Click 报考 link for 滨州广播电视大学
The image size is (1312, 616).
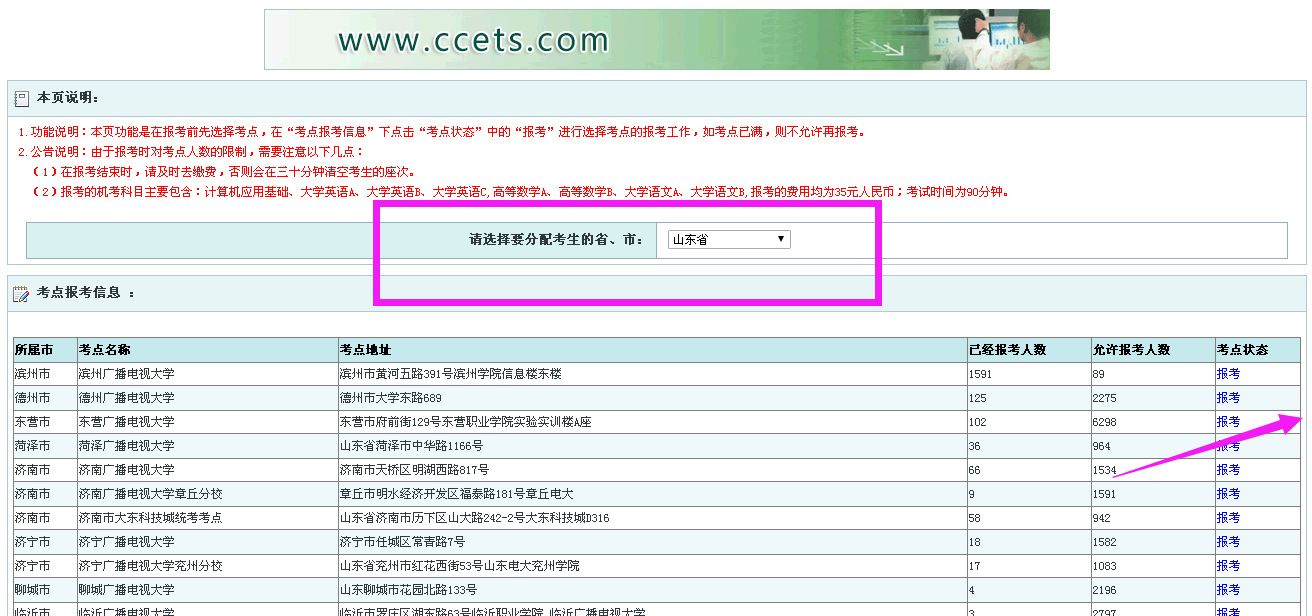click(x=1228, y=374)
